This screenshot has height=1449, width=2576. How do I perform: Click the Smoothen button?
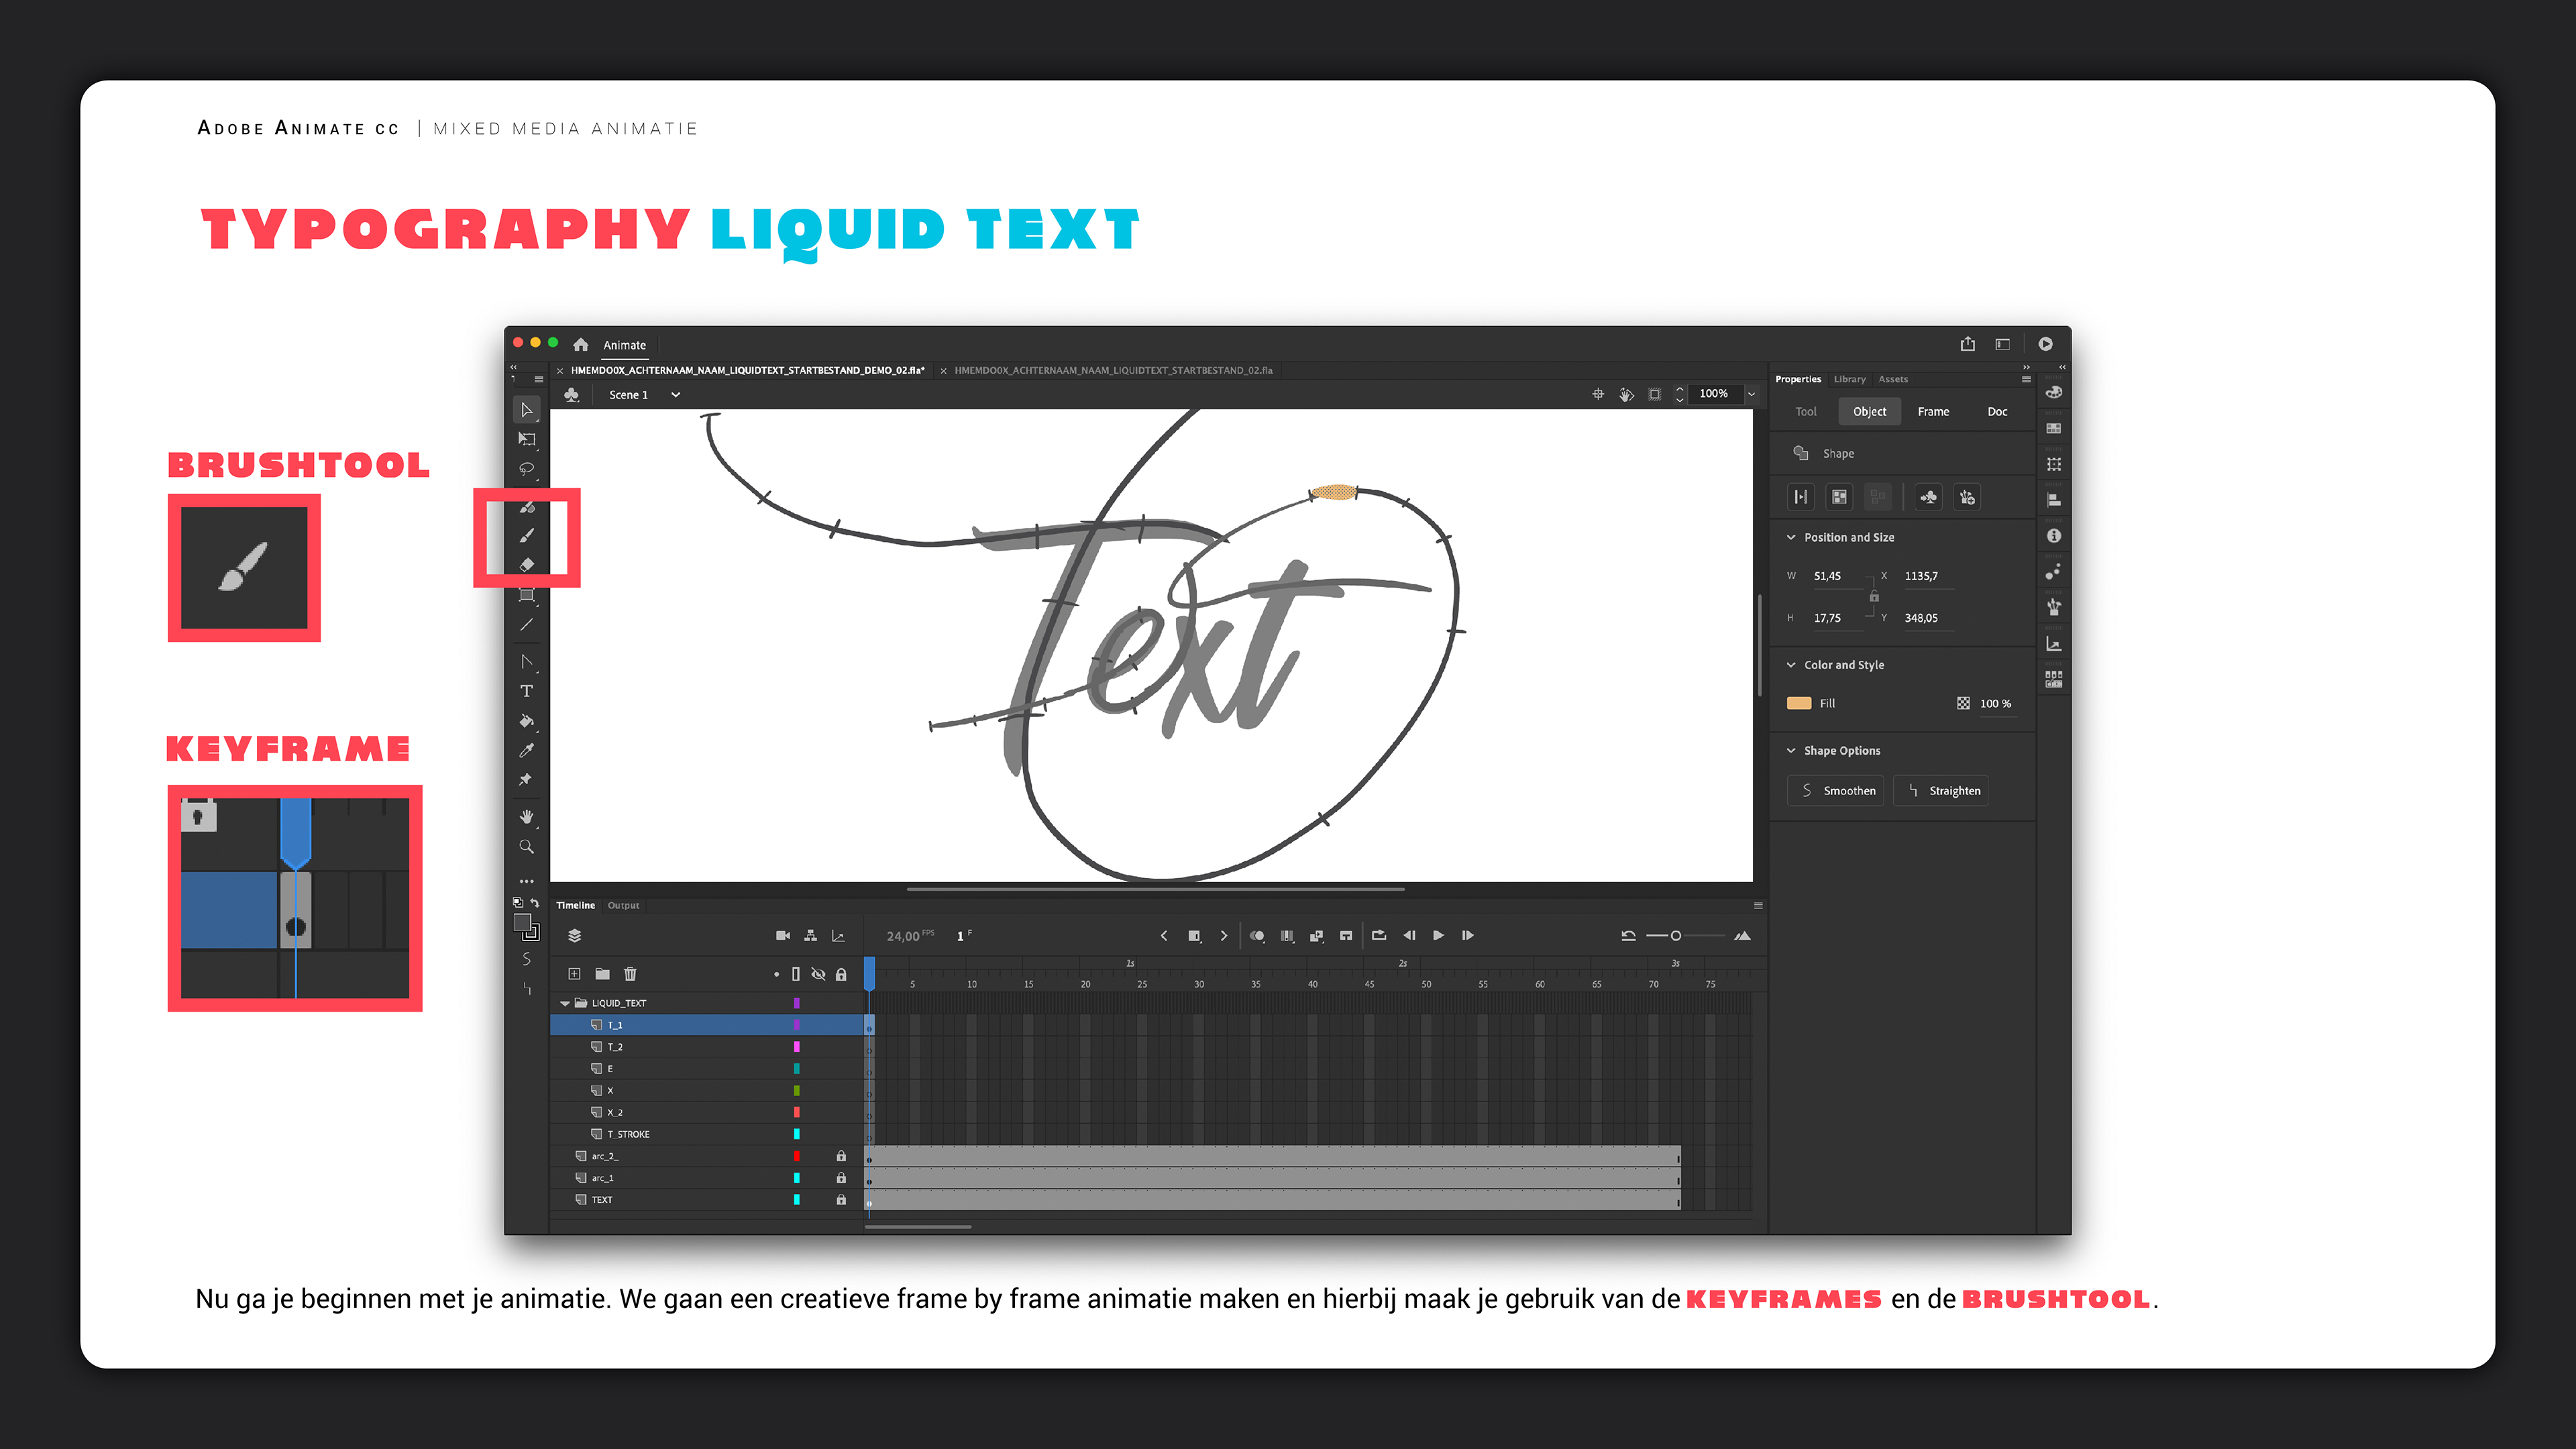coord(1837,791)
